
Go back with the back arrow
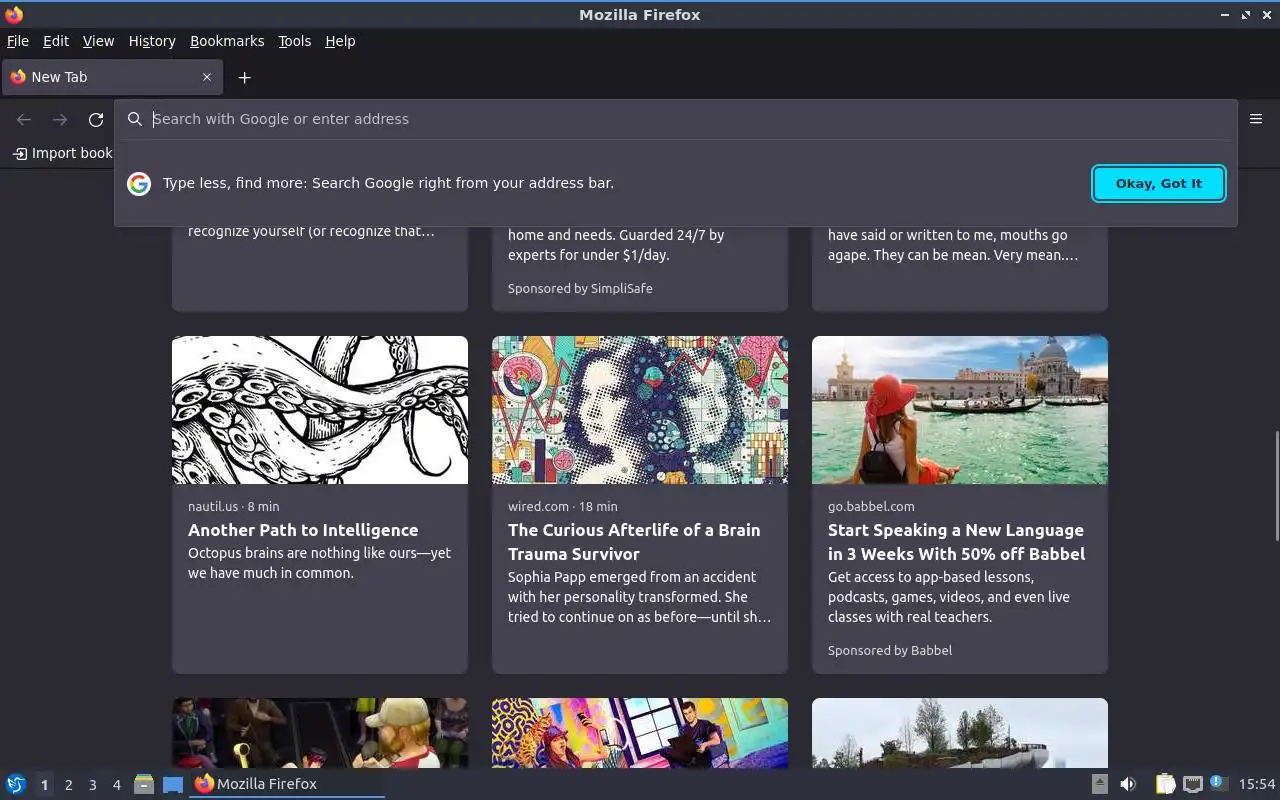(x=24, y=120)
